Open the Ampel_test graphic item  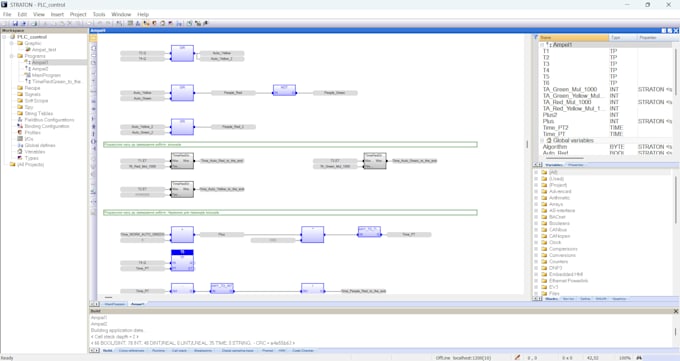coord(43,49)
